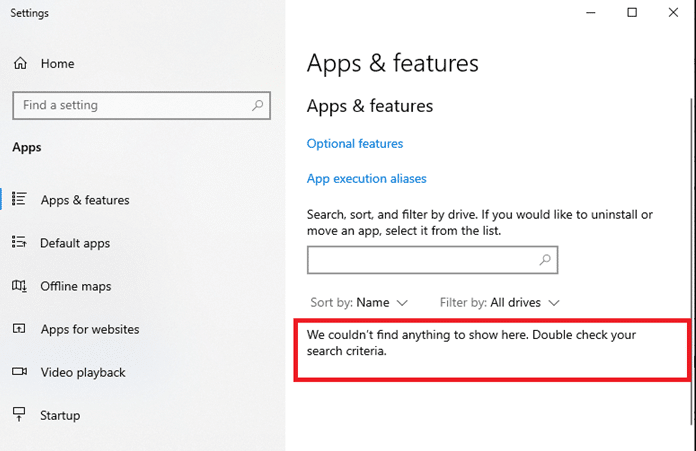Click the Offline maps icon

(19, 286)
